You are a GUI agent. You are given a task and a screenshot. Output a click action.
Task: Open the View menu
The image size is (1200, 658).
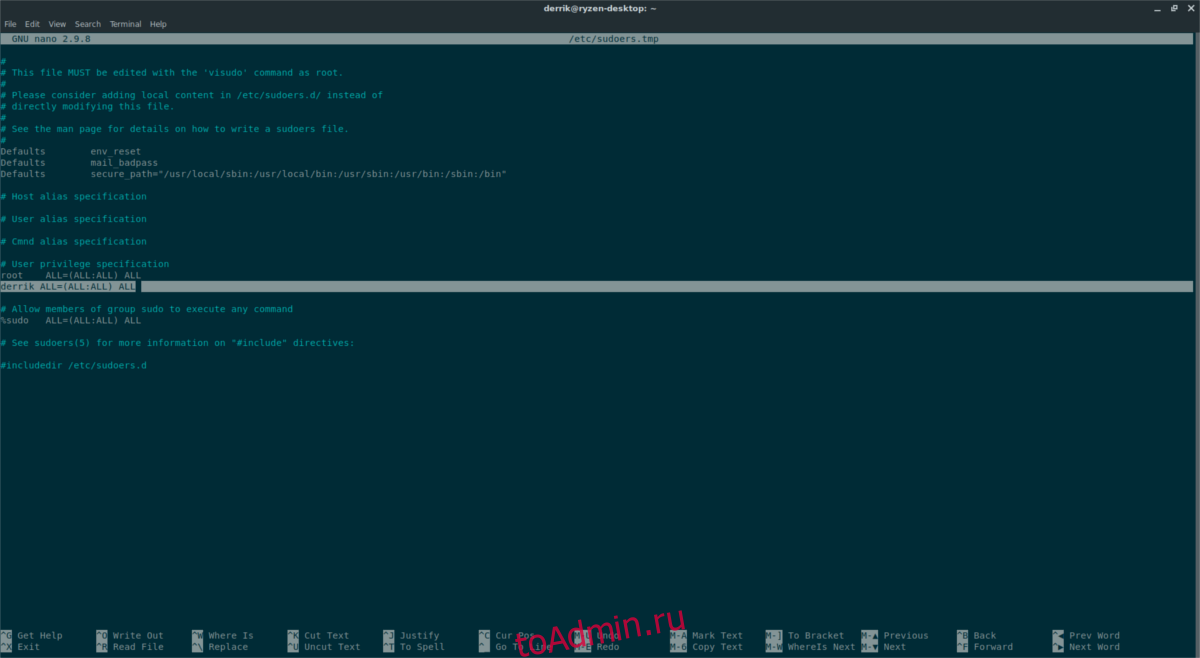point(57,23)
